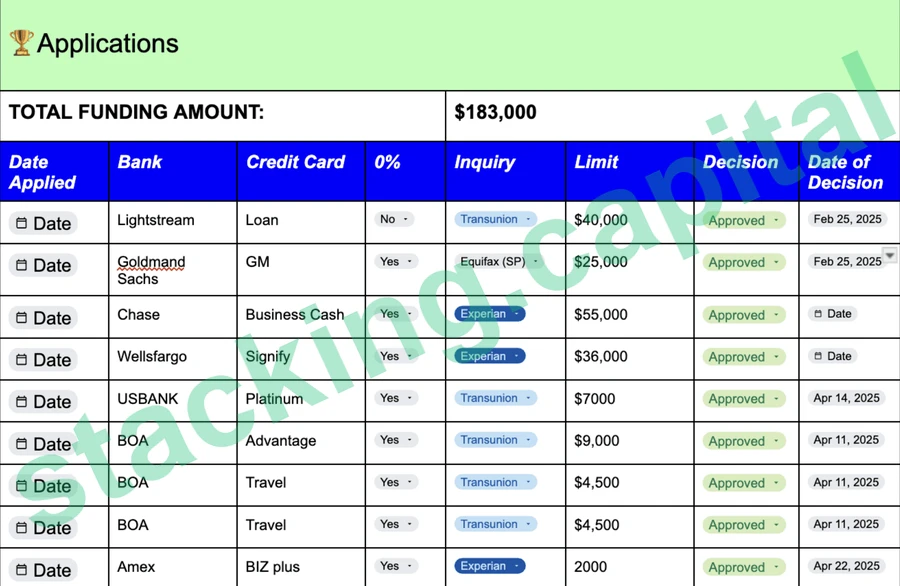Open the Transunion inquiry dropdown in USBANK row
This screenshot has height=586, width=900.
(x=496, y=398)
